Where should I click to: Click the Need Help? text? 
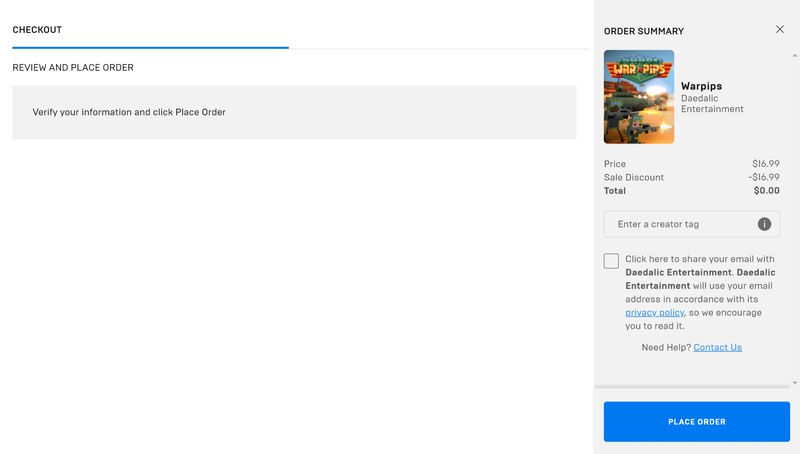coord(666,347)
